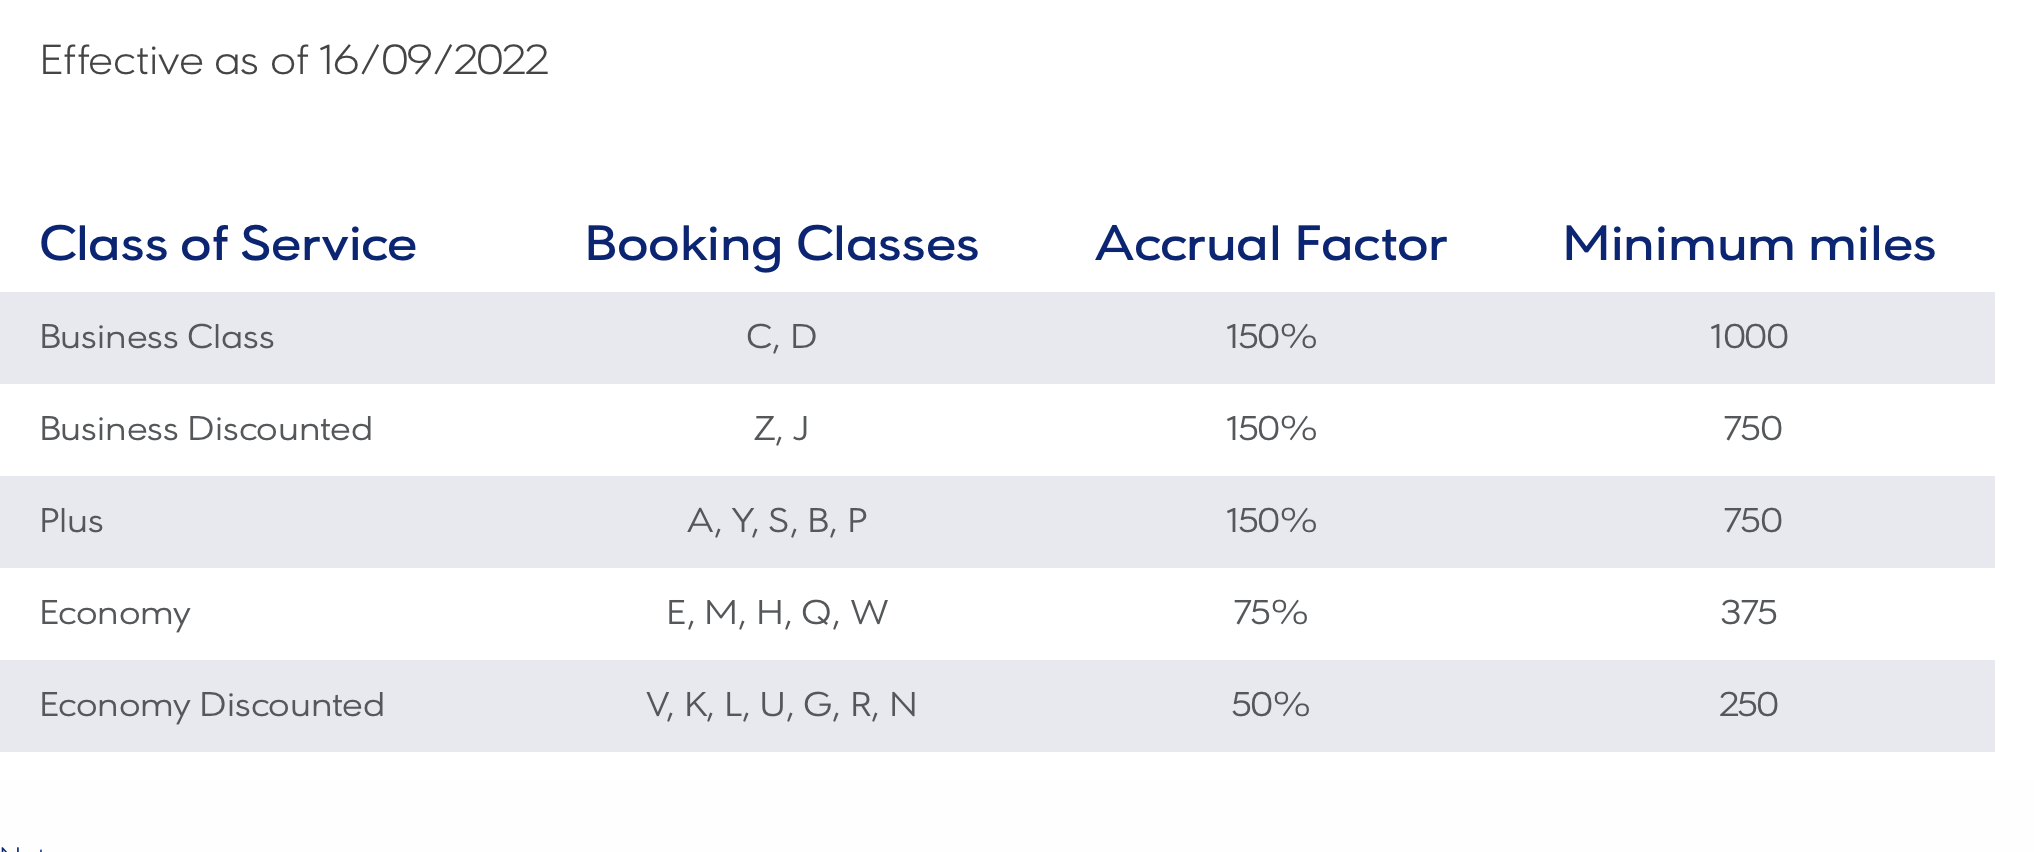Click the 'Economy Discounted' row label
Viewport: 2034px width, 852px height.
[212, 705]
